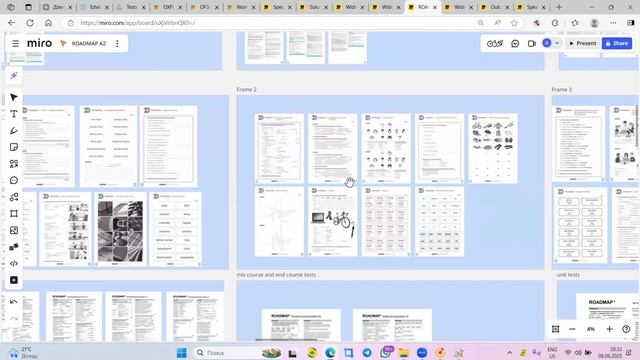The image size is (640, 360).
Task: Show hidden system tray icons
Action: point(509,352)
